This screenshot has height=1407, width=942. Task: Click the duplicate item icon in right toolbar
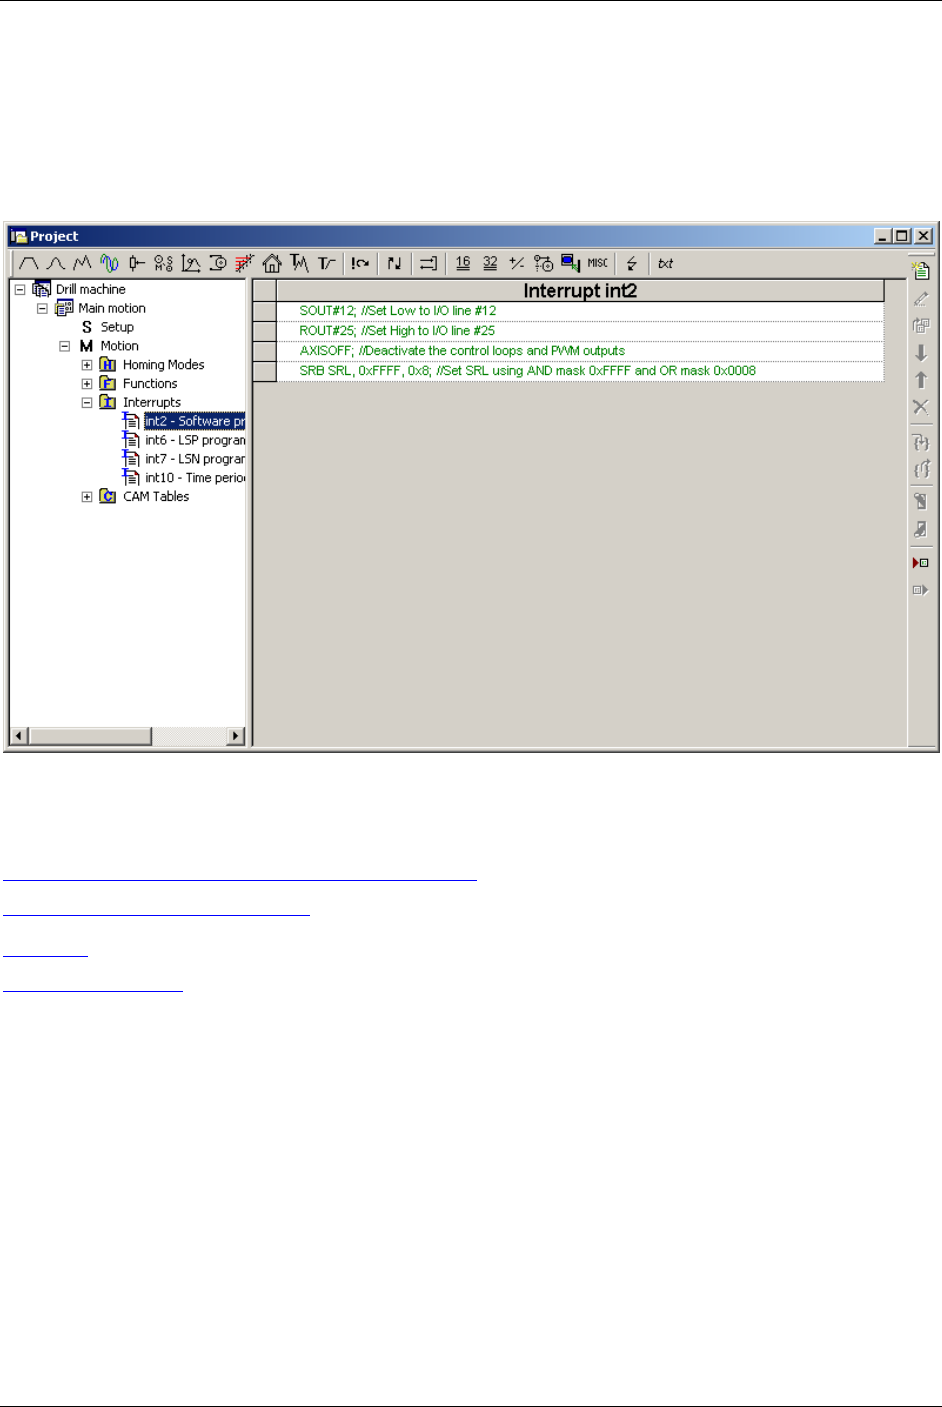pos(921,325)
